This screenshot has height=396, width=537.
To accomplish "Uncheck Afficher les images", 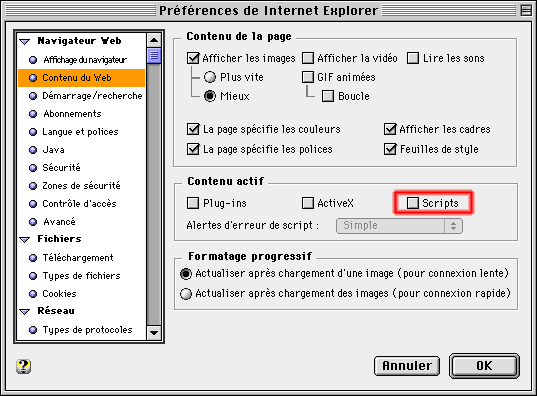I will click(193, 58).
